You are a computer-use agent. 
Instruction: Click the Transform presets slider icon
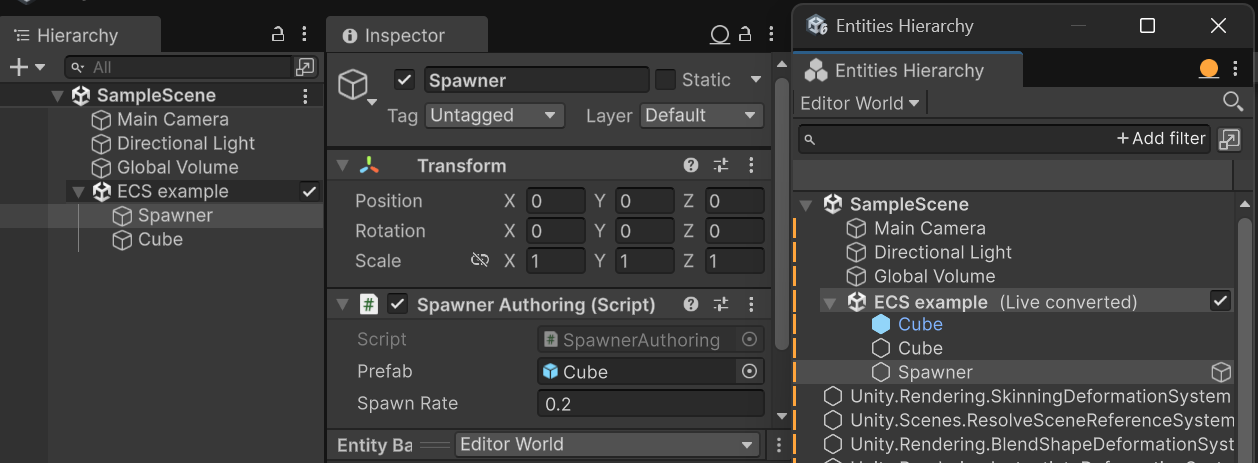(x=721, y=166)
